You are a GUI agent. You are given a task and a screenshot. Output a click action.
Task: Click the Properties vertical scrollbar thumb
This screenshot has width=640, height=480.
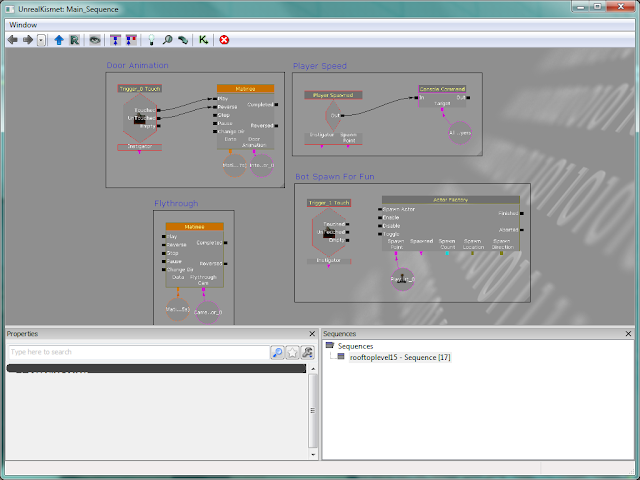313,410
